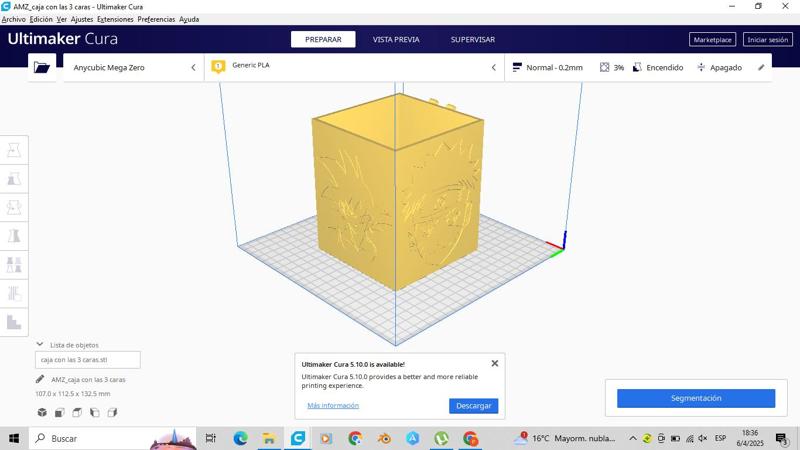
Task: Switch to front view cube icon
Action: tap(60, 412)
